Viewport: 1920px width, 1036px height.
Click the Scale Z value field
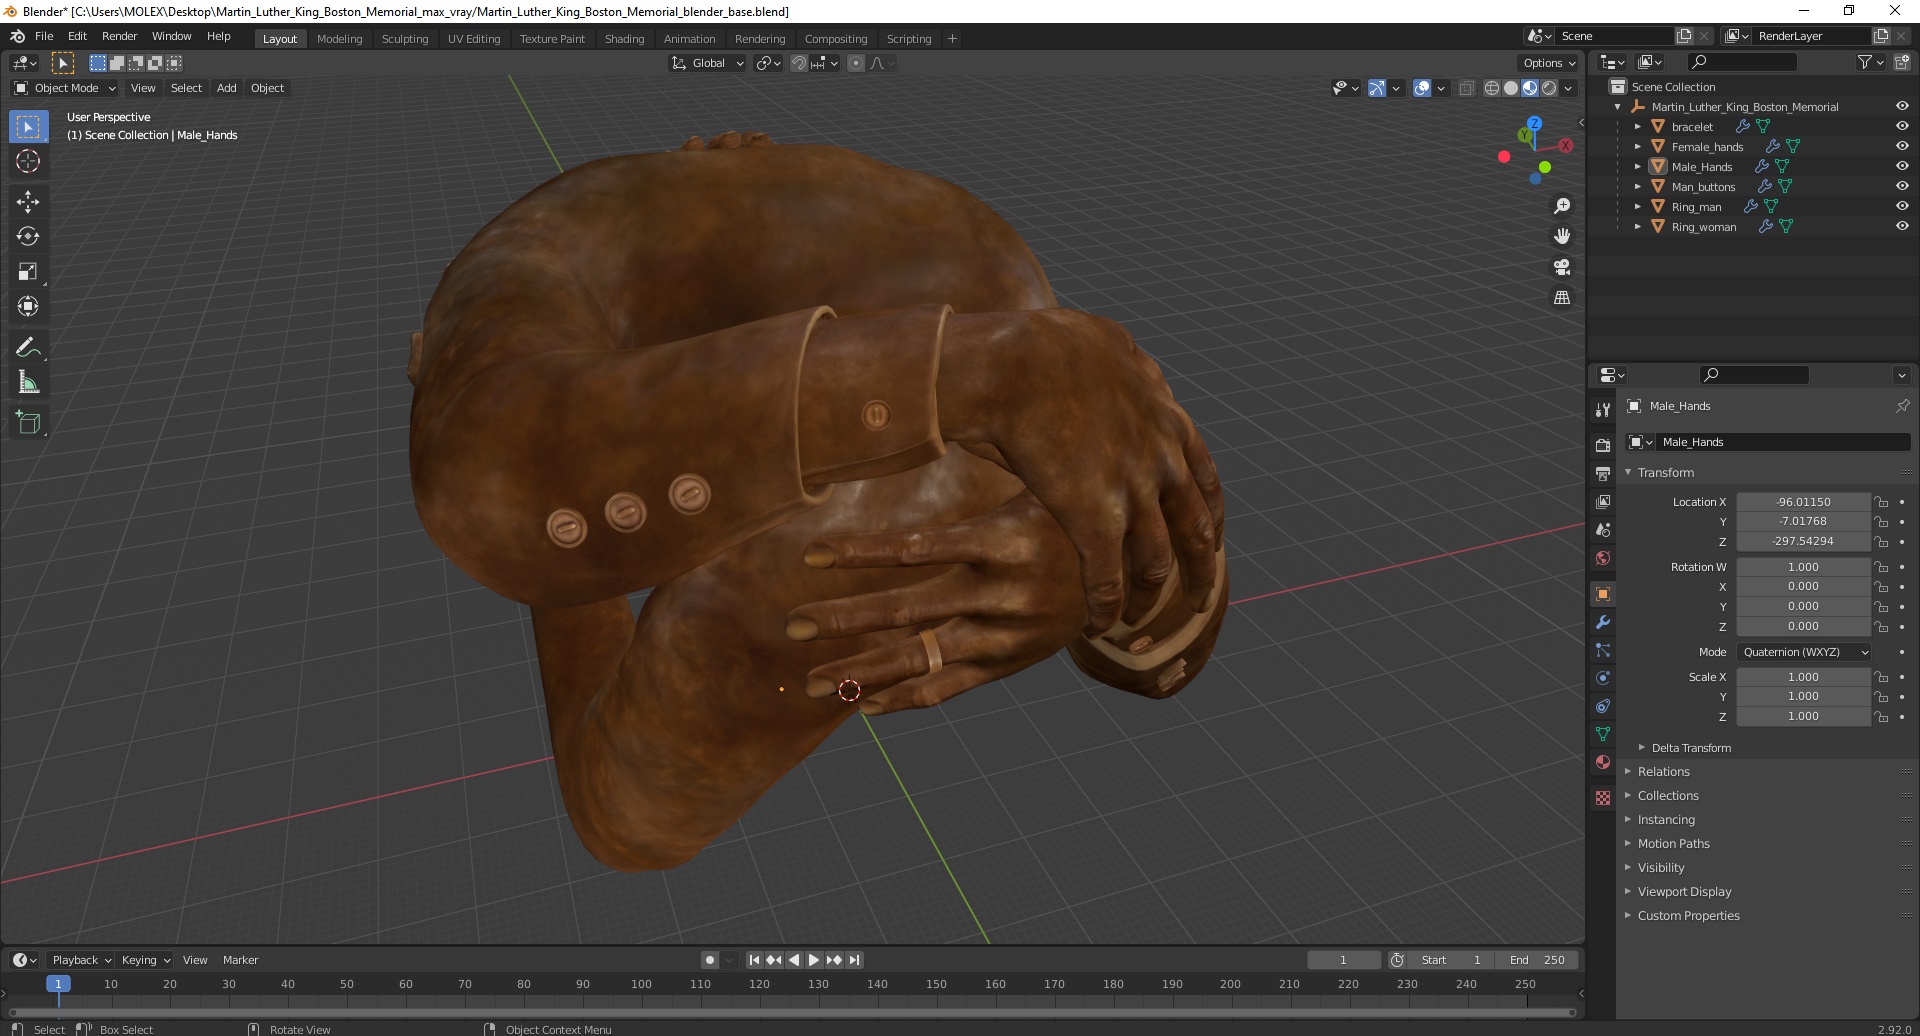click(x=1803, y=716)
